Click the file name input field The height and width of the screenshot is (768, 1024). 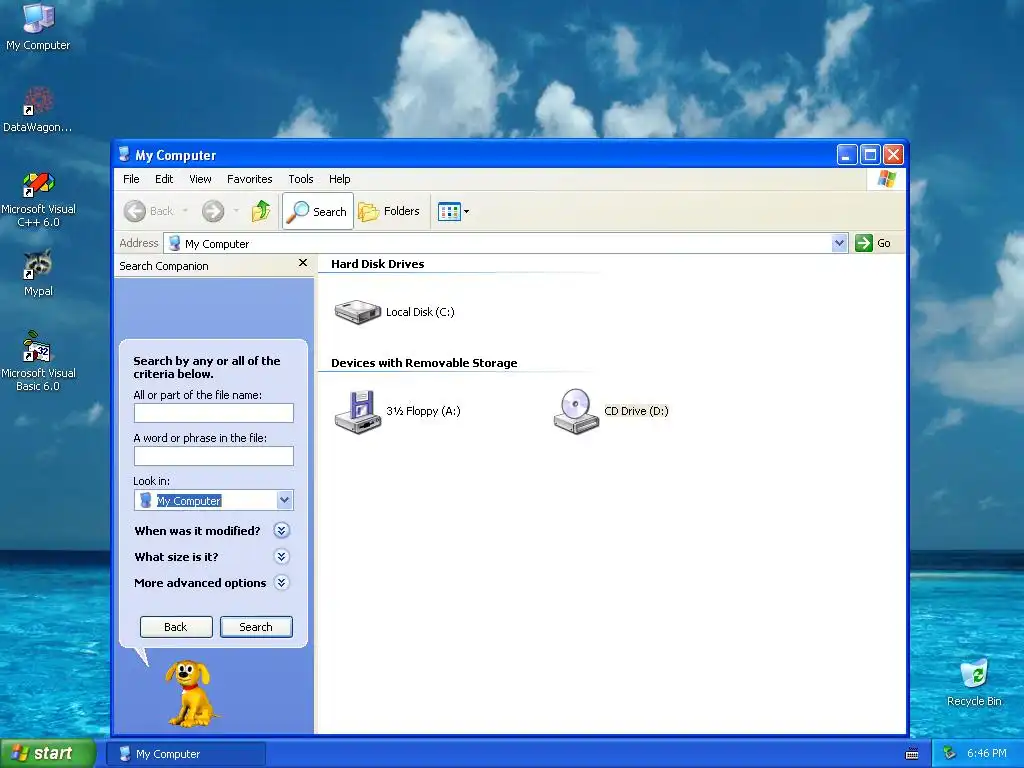214,413
